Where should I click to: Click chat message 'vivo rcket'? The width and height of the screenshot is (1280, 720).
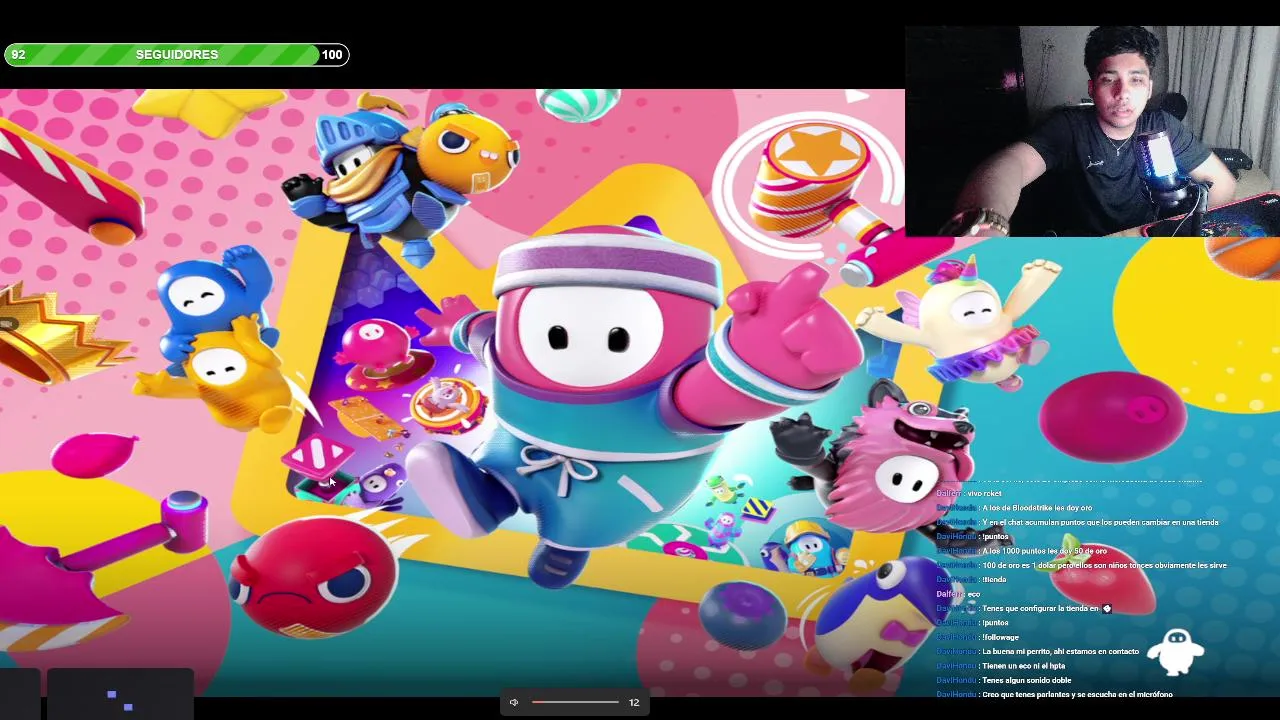(x=984, y=493)
